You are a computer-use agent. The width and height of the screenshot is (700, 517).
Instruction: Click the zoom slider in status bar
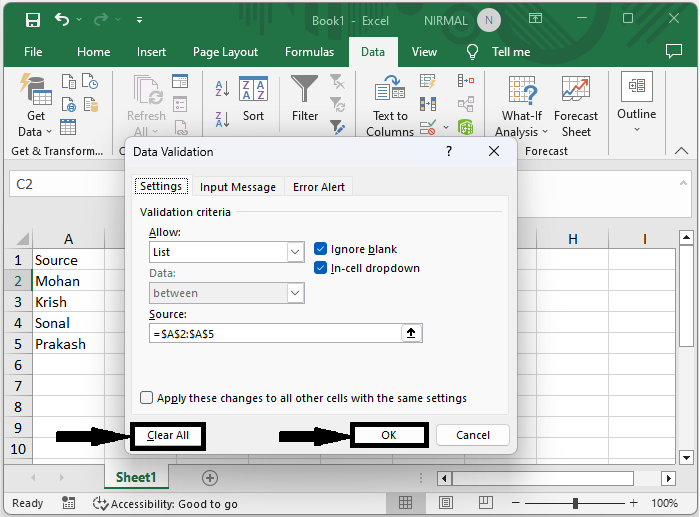pos(580,503)
